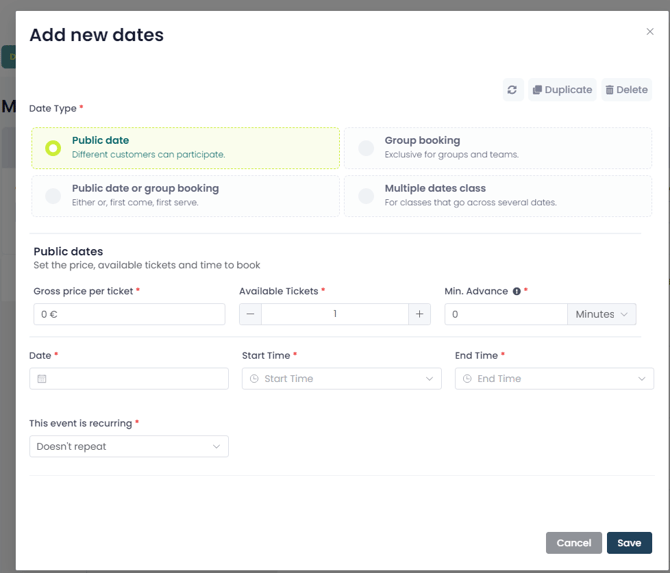
Task: Decrease available tickets with minus button
Action: point(251,314)
